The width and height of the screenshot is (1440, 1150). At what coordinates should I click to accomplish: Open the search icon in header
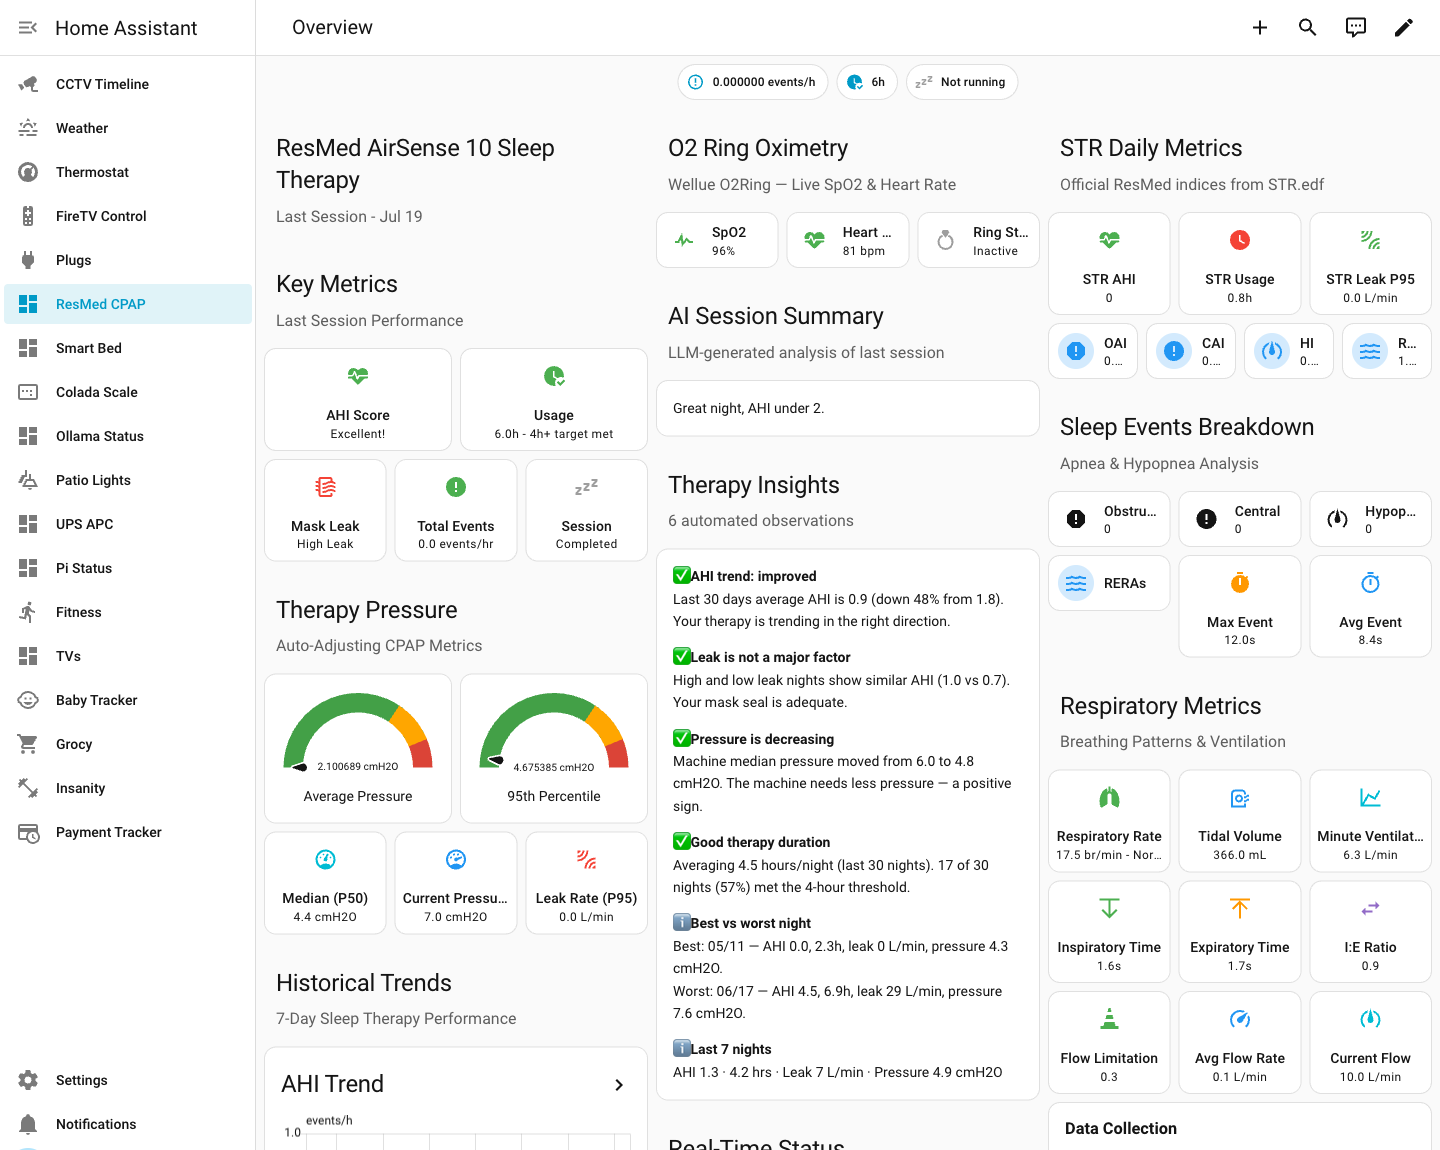pyautogui.click(x=1308, y=28)
